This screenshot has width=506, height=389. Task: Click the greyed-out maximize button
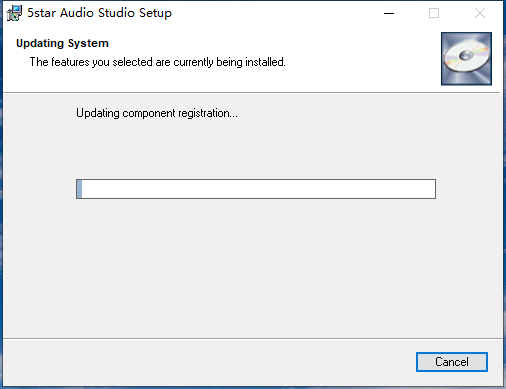(x=434, y=13)
